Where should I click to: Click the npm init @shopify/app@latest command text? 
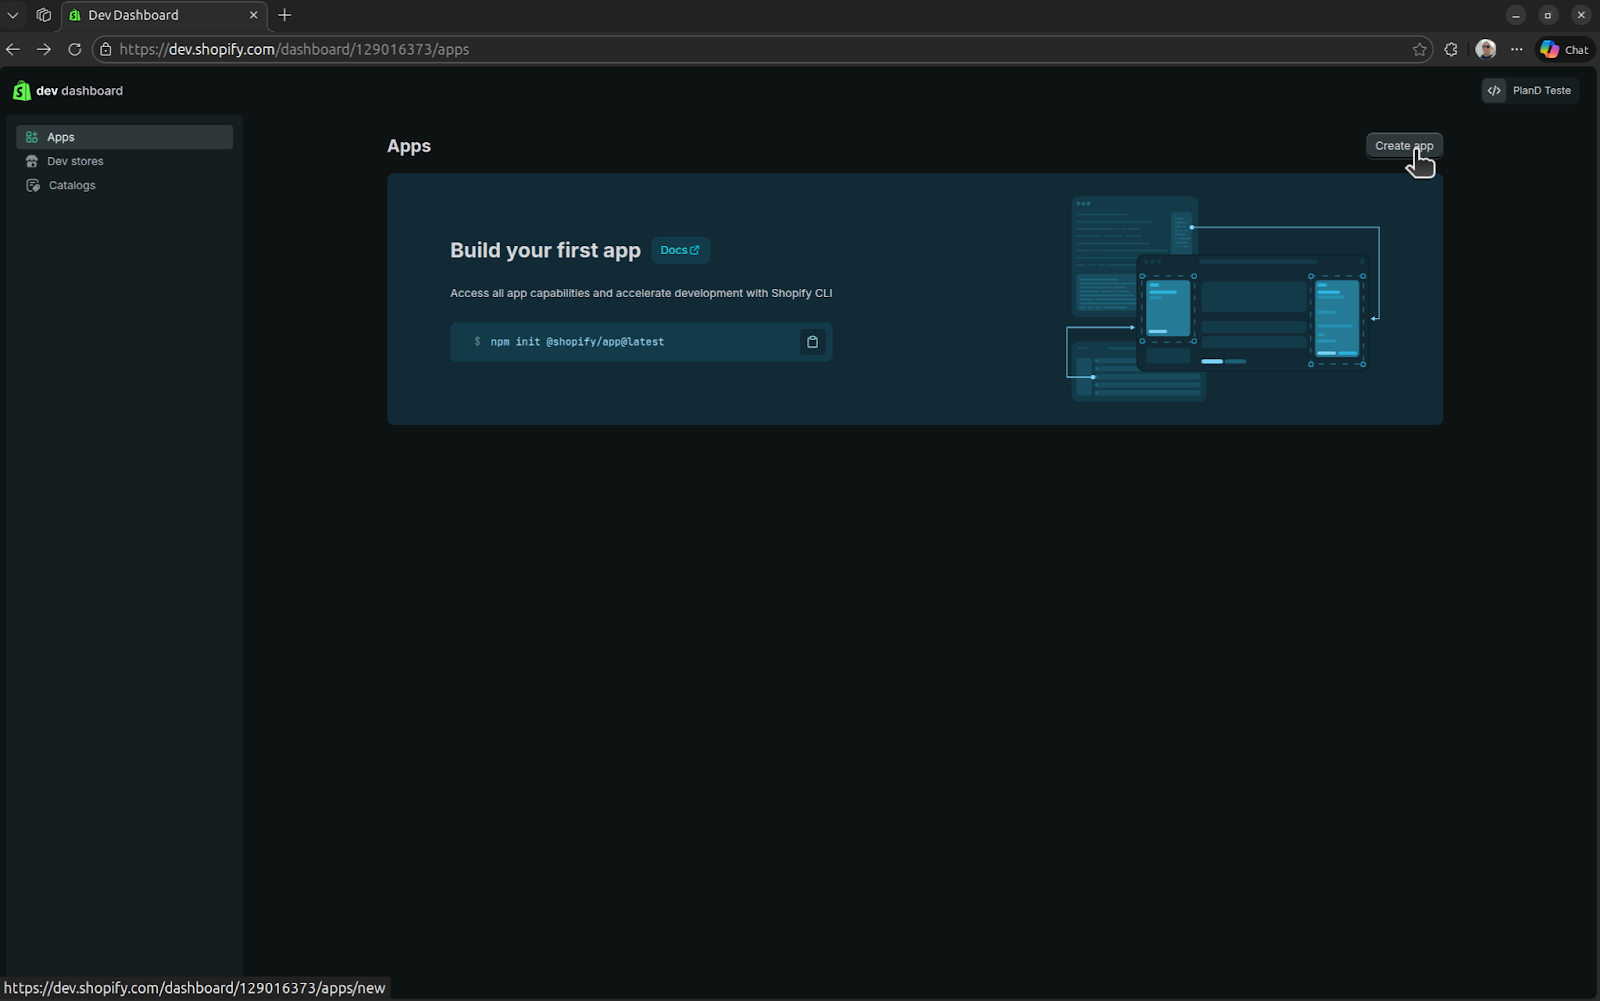click(577, 342)
